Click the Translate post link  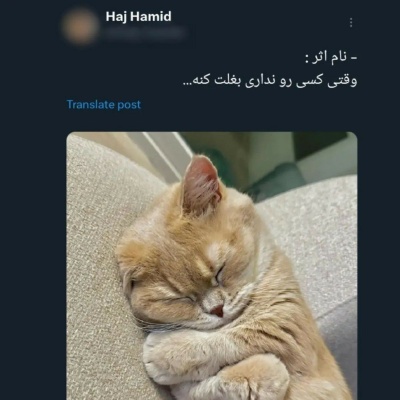click(x=104, y=105)
